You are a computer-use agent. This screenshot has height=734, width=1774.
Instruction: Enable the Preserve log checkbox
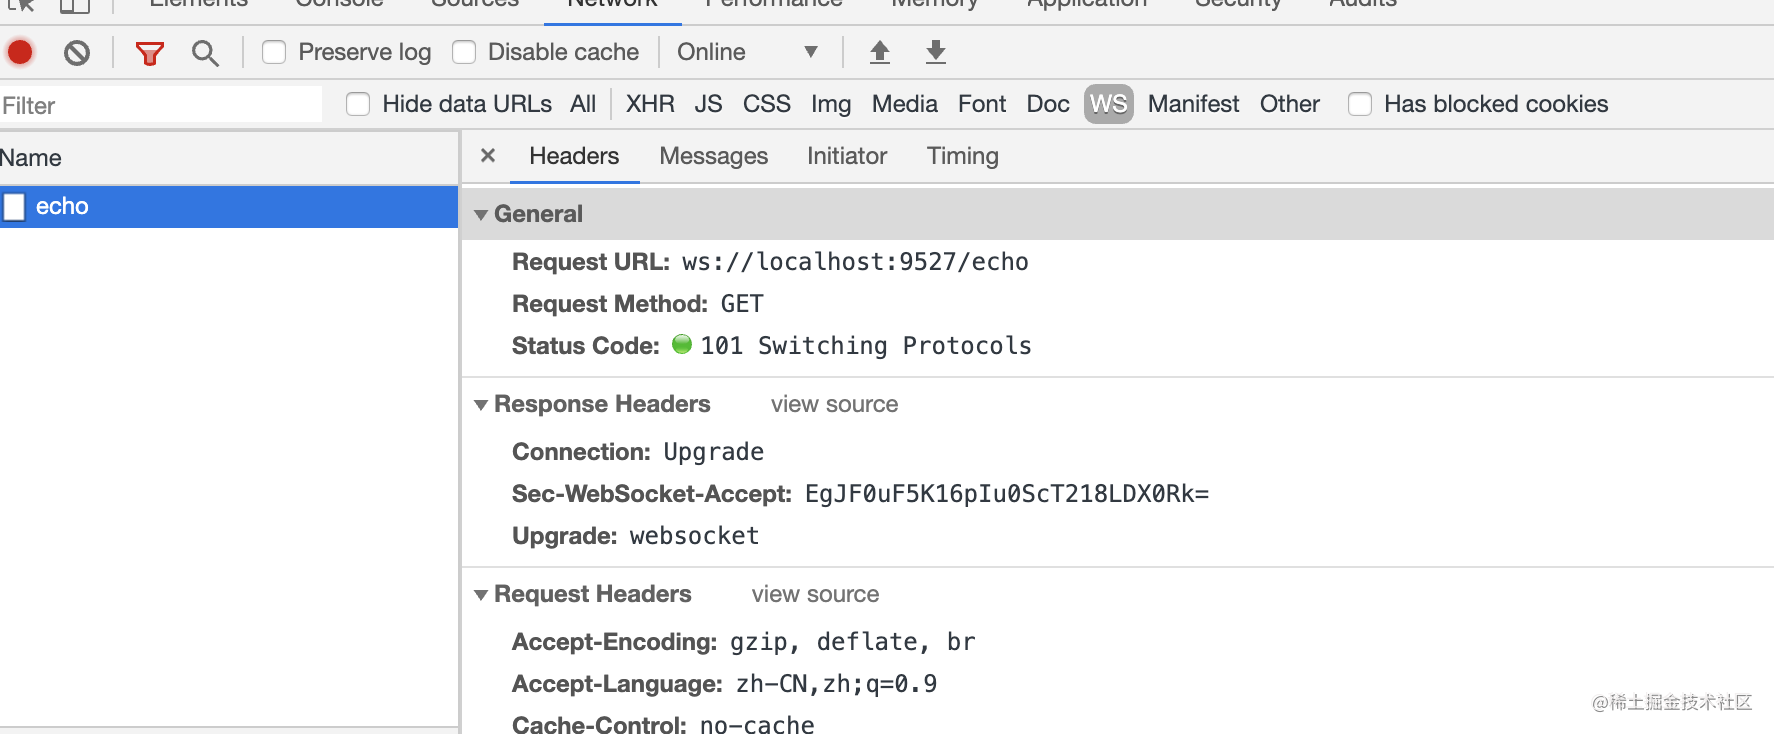point(274,52)
